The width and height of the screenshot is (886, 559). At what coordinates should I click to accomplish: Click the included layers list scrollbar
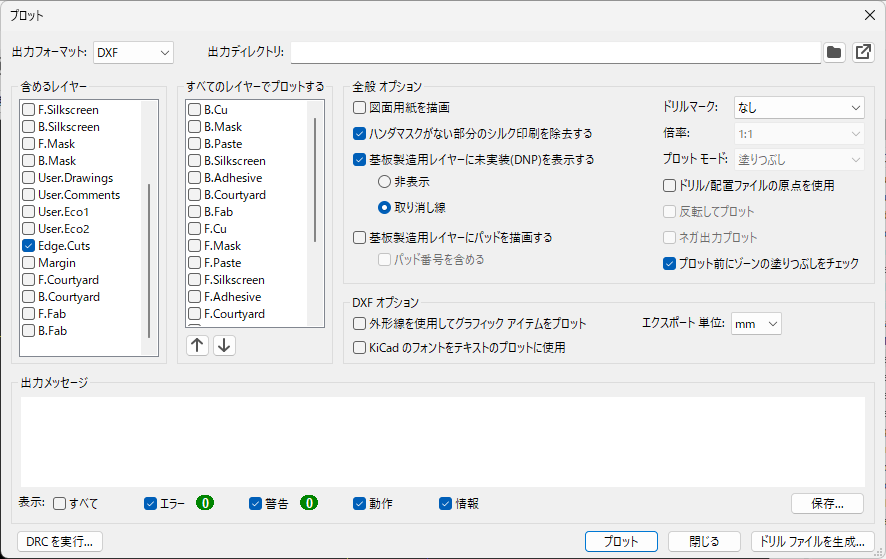pos(149,260)
